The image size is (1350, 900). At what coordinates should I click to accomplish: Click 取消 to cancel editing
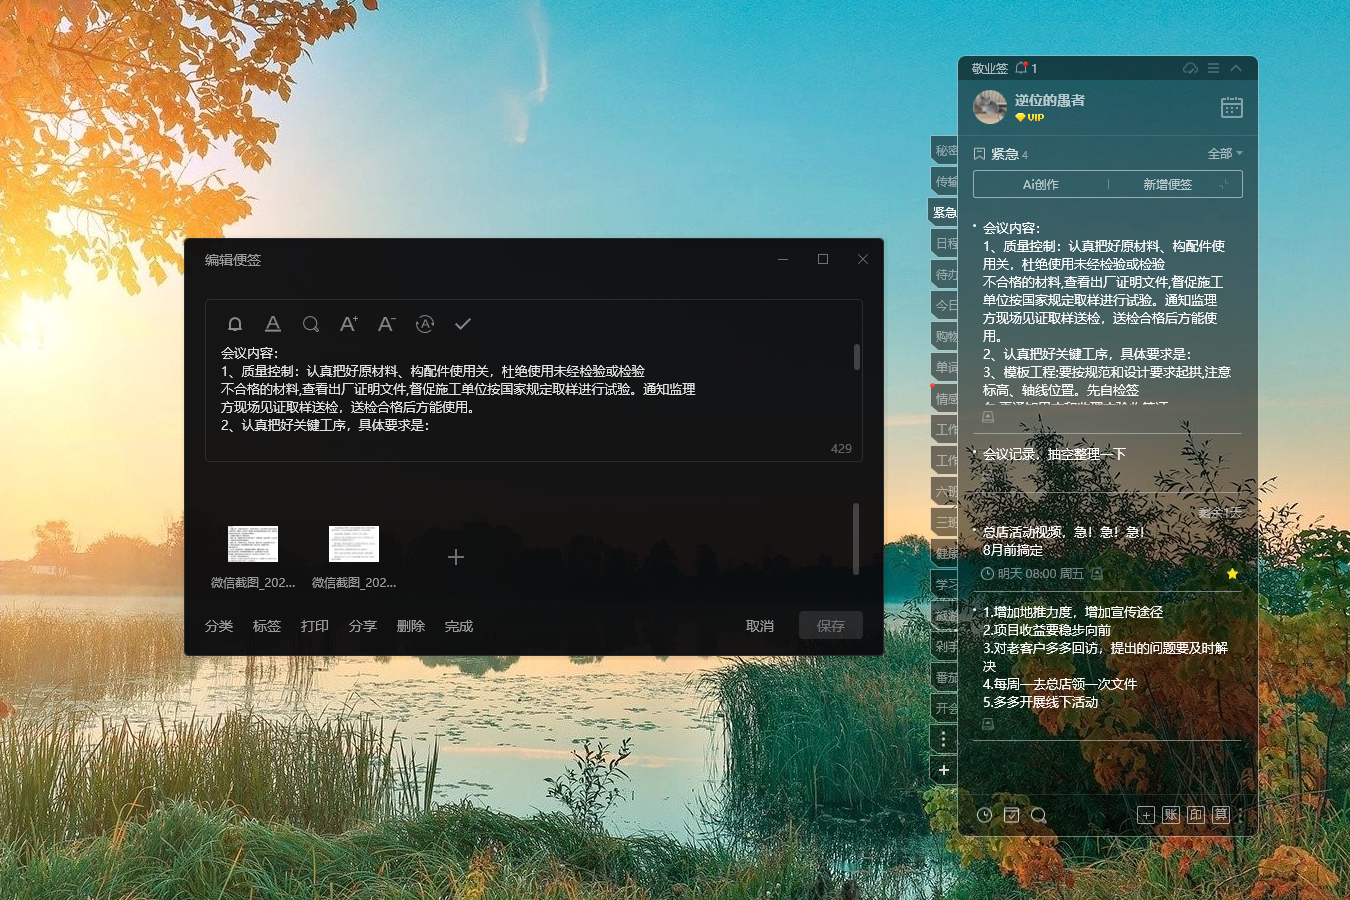click(x=760, y=626)
